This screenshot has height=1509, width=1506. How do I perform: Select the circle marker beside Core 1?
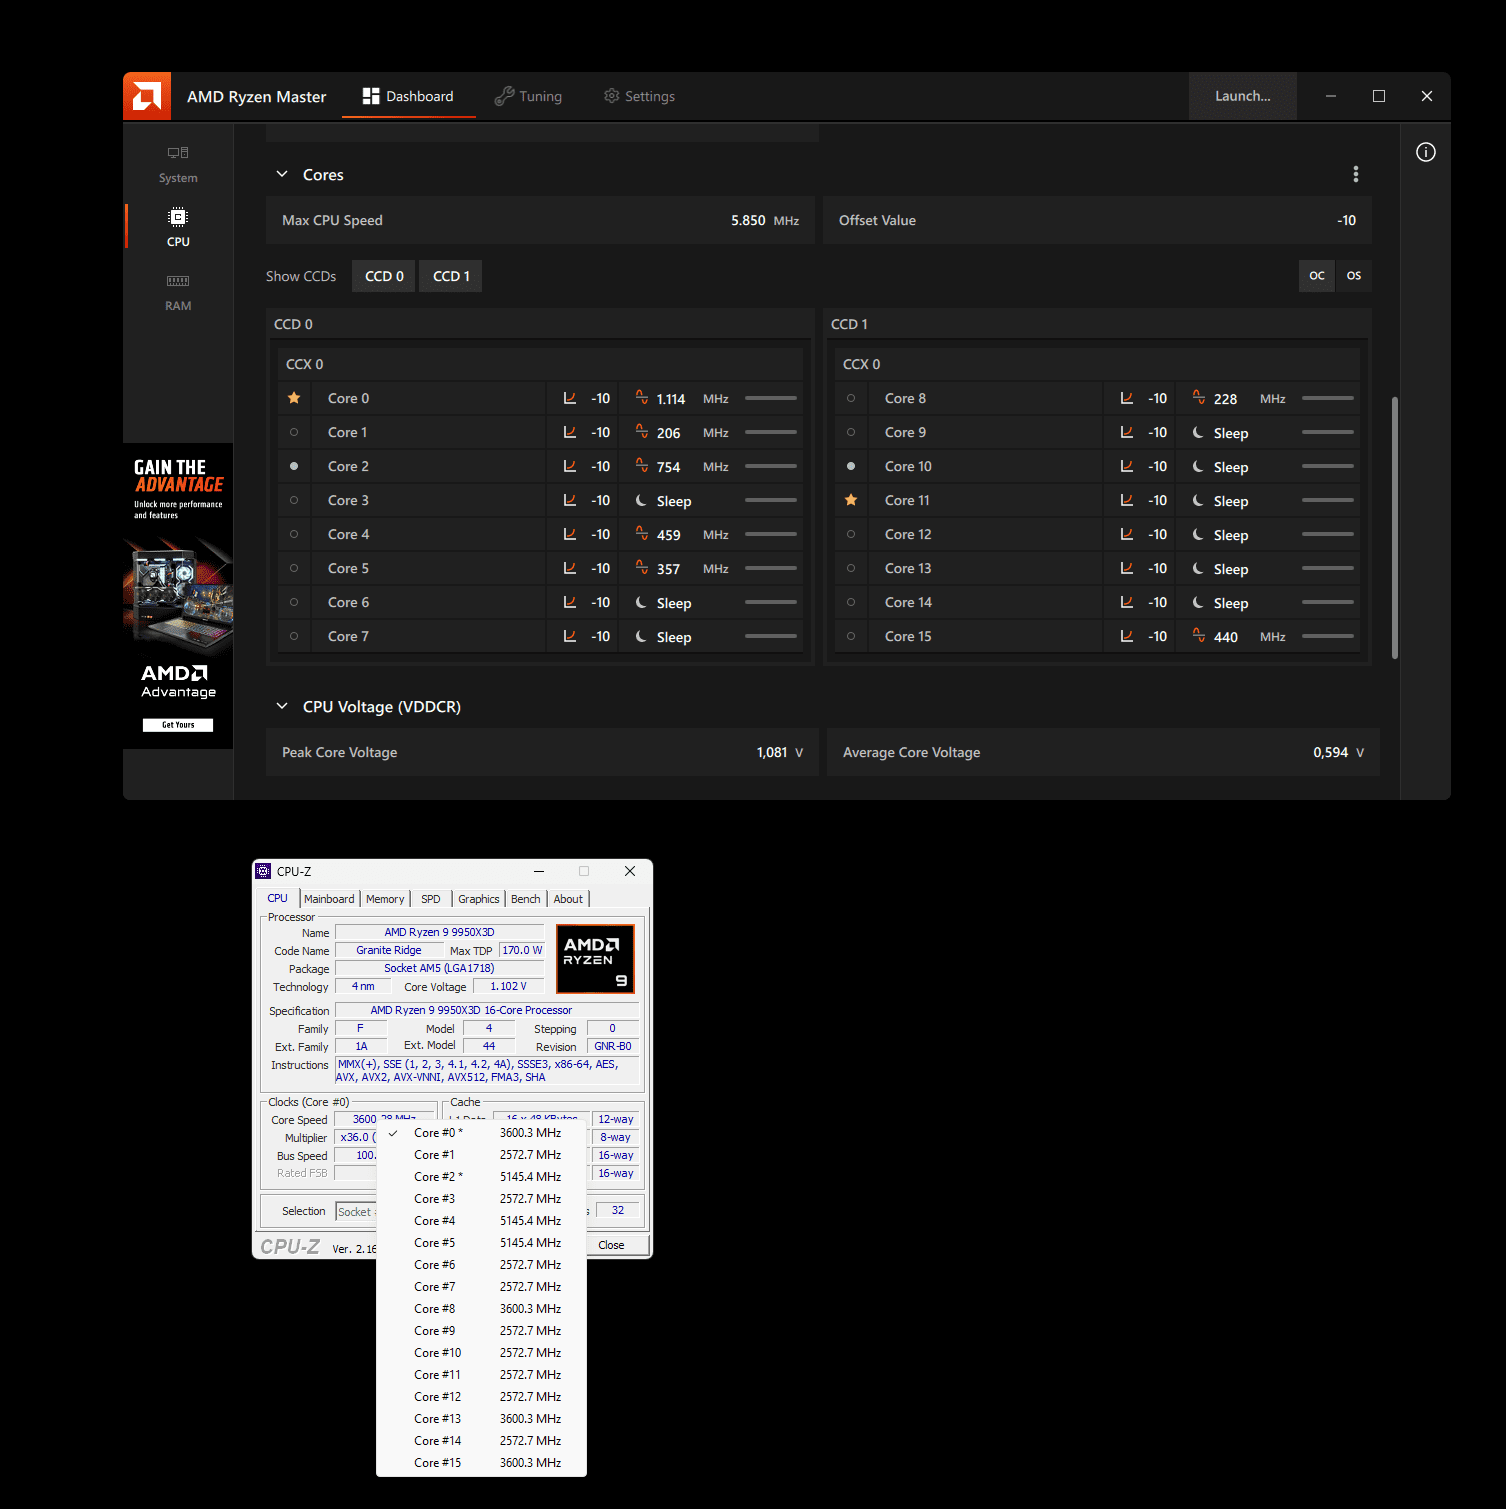point(294,432)
